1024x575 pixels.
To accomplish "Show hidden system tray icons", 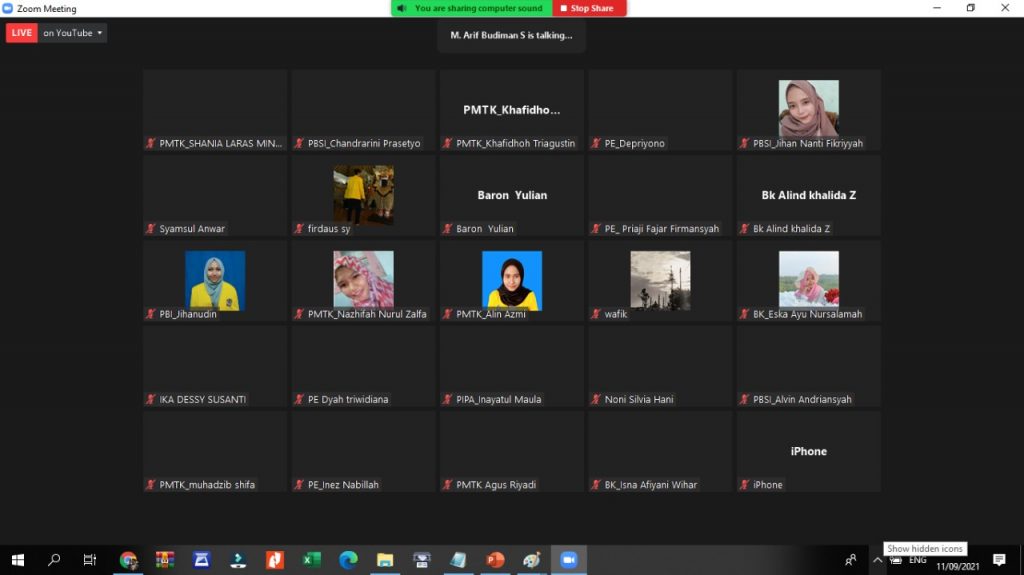I will tap(878, 560).
